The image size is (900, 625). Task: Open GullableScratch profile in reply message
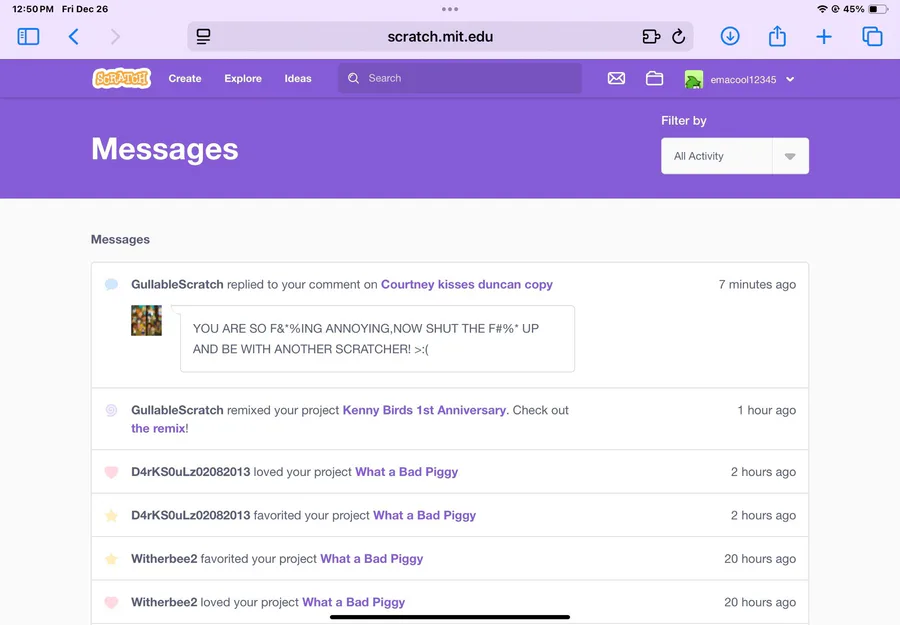tap(177, 284)
